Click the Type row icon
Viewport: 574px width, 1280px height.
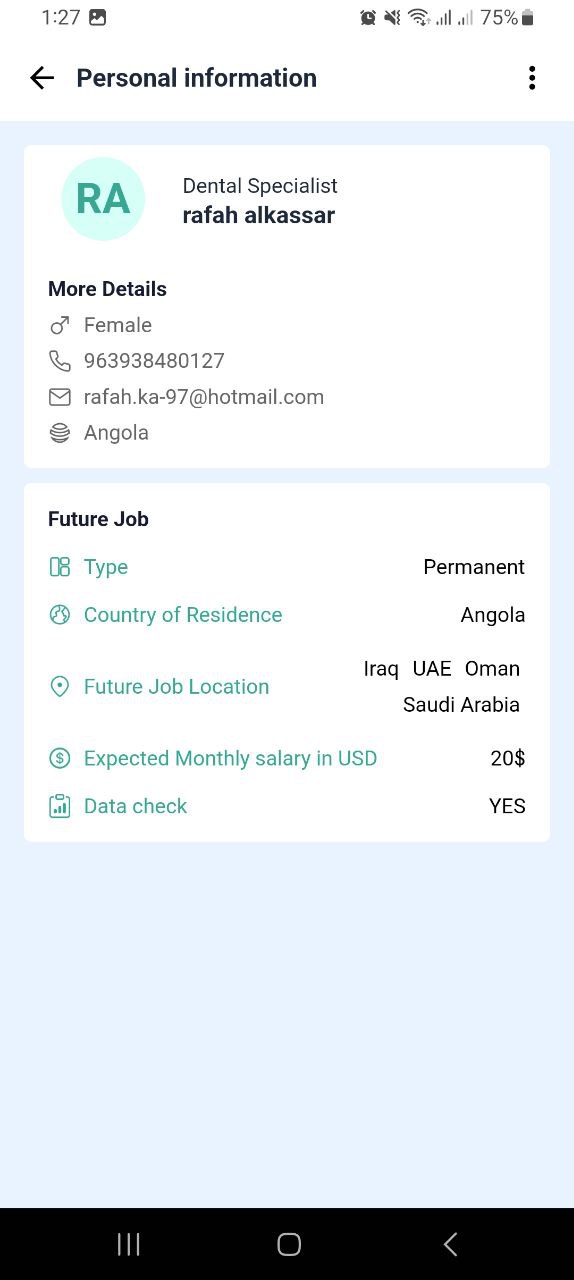click(60, 567)
